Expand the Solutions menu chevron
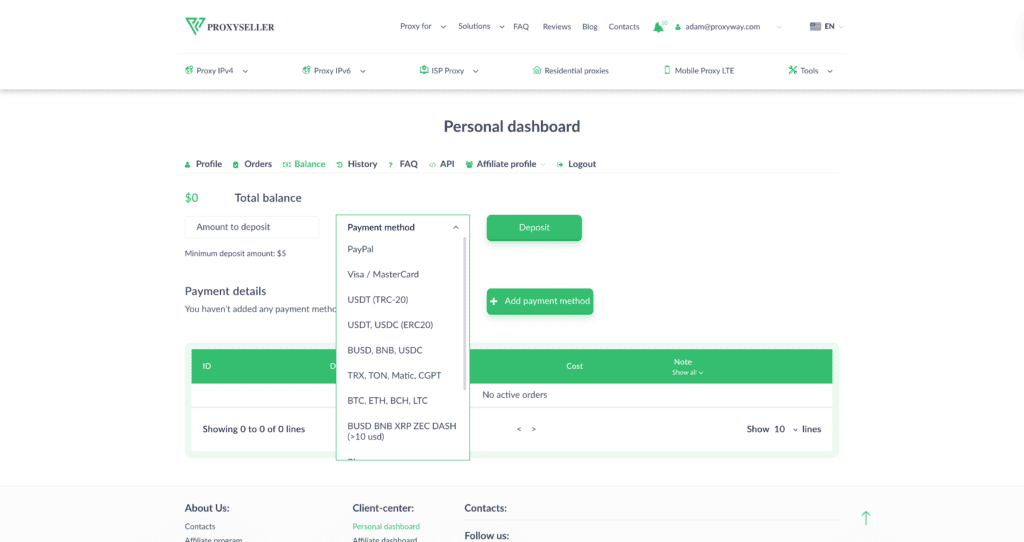 (x=502, y=27)
